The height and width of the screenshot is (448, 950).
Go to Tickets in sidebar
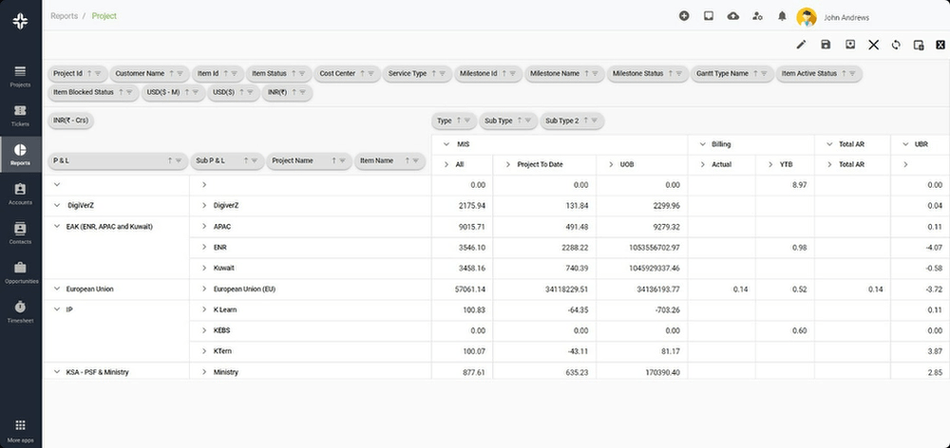click(20, 115)
